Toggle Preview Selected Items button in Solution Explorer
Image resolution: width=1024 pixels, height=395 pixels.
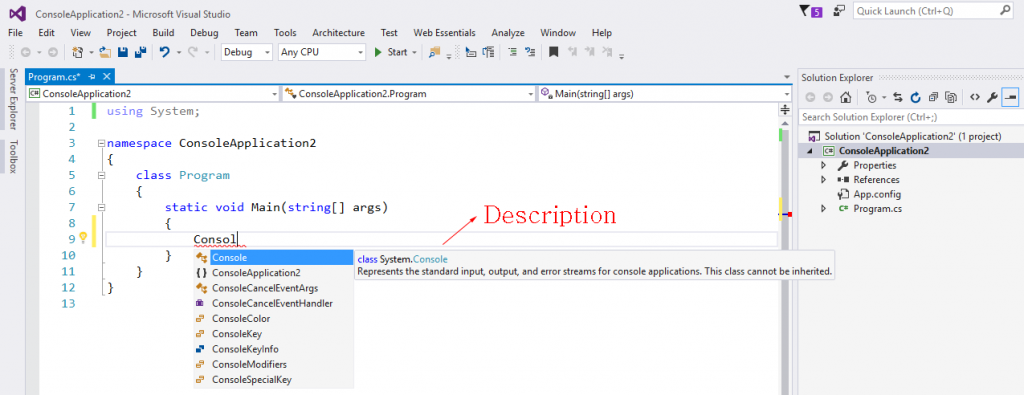click(x=1010, y=97)
